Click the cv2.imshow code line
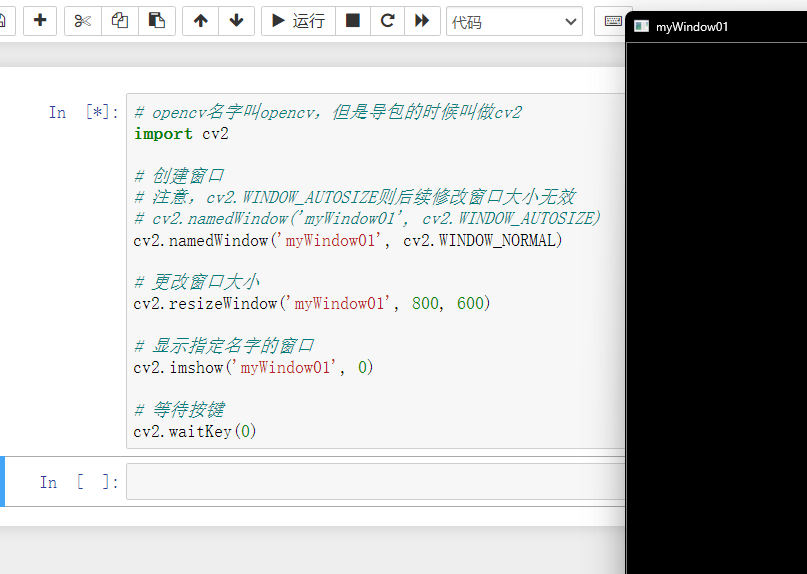807x574 pixels. [x=253, y=368]
